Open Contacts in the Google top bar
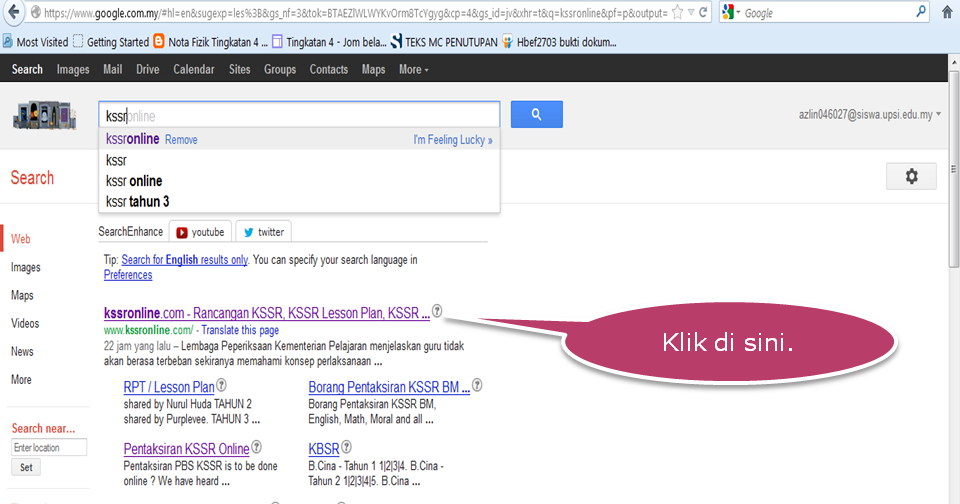Image resolution: width=960 pixels, height=504 pixels. pyautogui.click(x=329, y=70)
